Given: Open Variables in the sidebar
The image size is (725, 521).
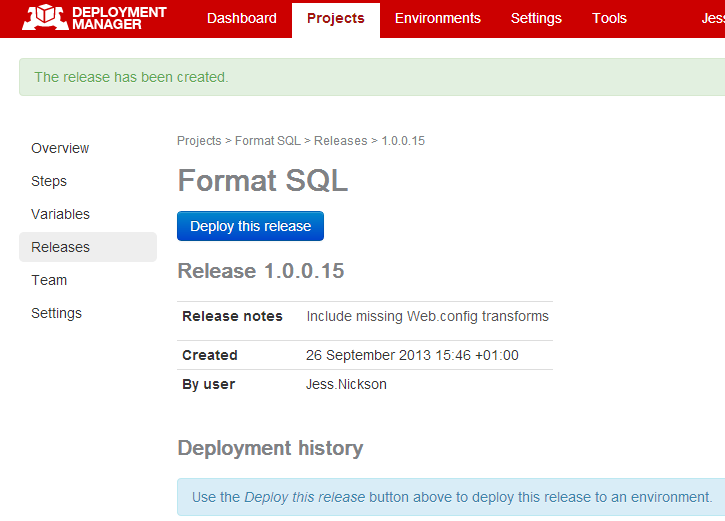Looking at the screenshot, I should coord(60,214).
